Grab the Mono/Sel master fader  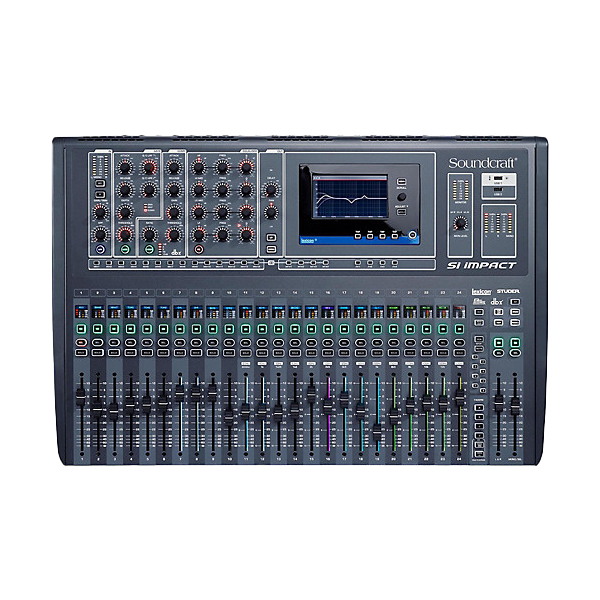point(515,406)
